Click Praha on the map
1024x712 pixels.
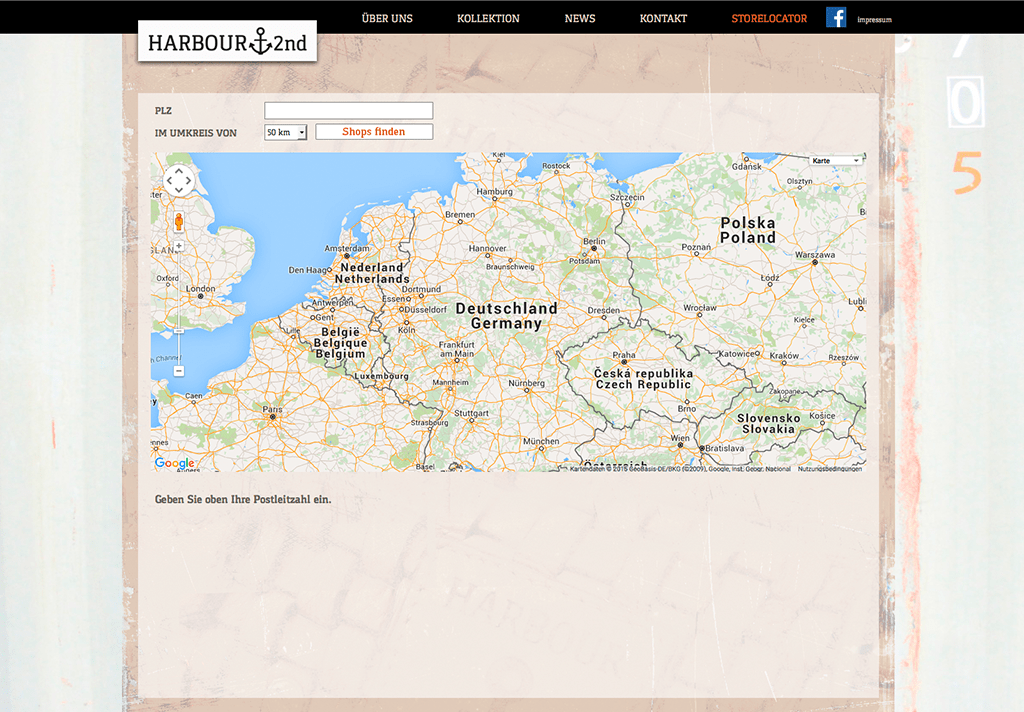tap(624, 355)
